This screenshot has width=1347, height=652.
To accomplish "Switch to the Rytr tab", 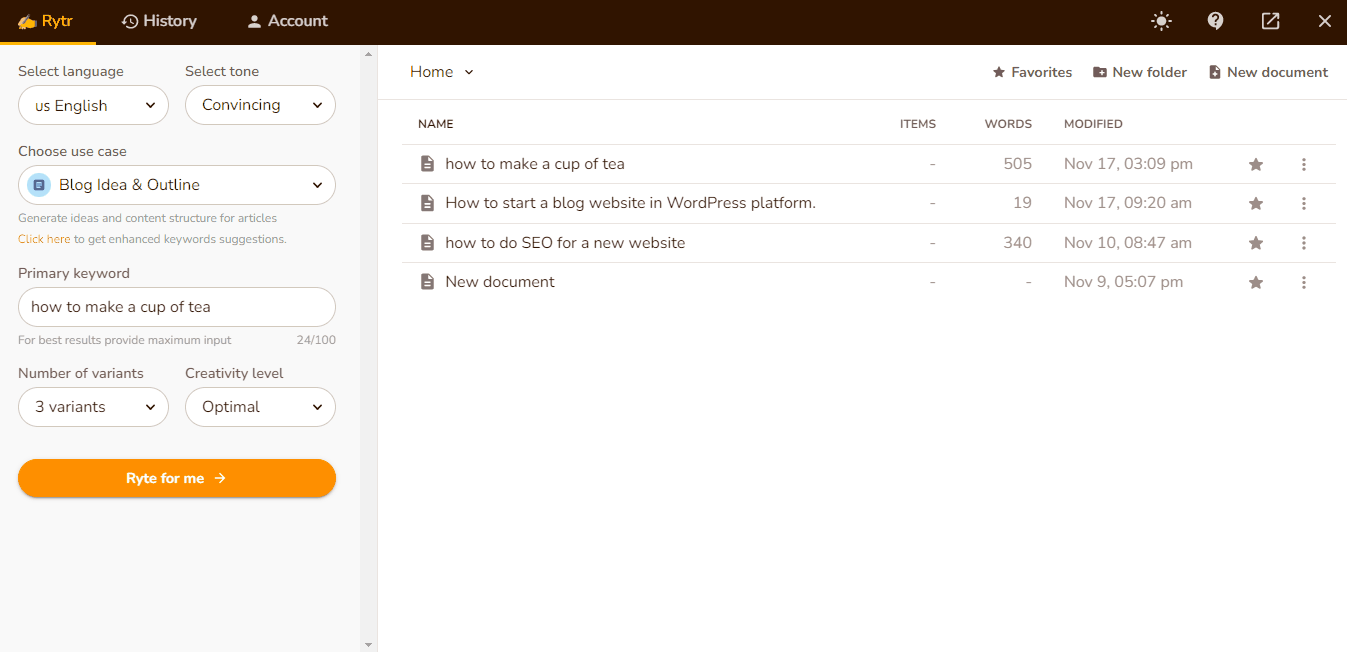I will click(x=46, y=21).
